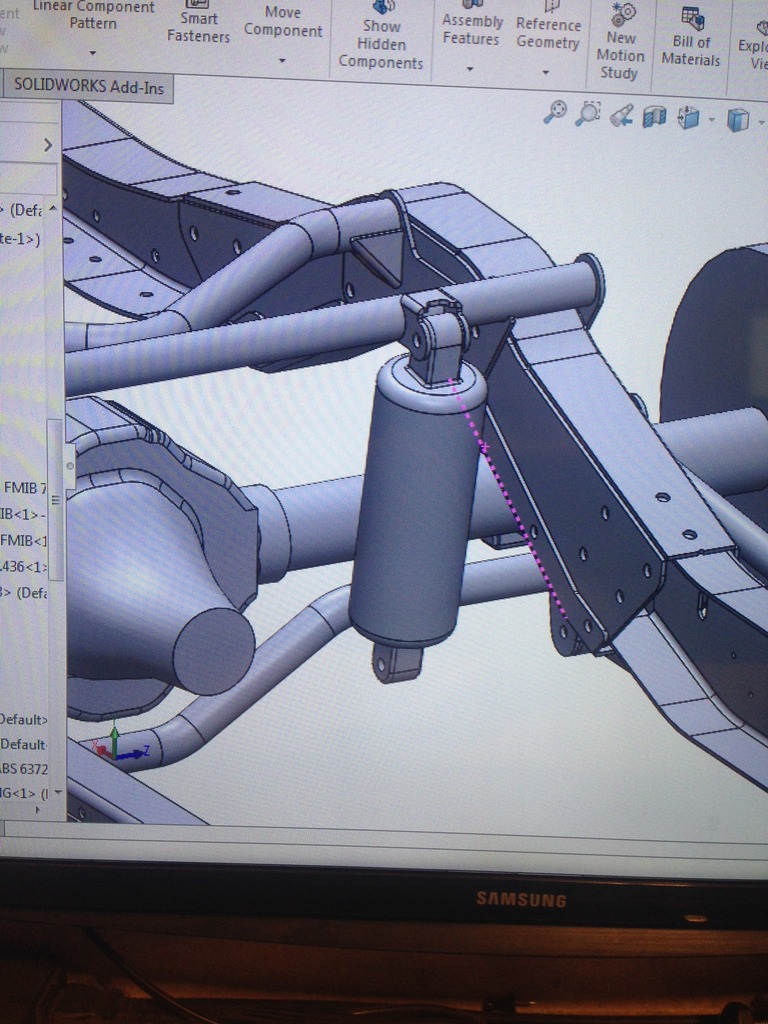768x1024 pixels.
Task: Select the Zoom to Area icon
Action: click(589, 114)
